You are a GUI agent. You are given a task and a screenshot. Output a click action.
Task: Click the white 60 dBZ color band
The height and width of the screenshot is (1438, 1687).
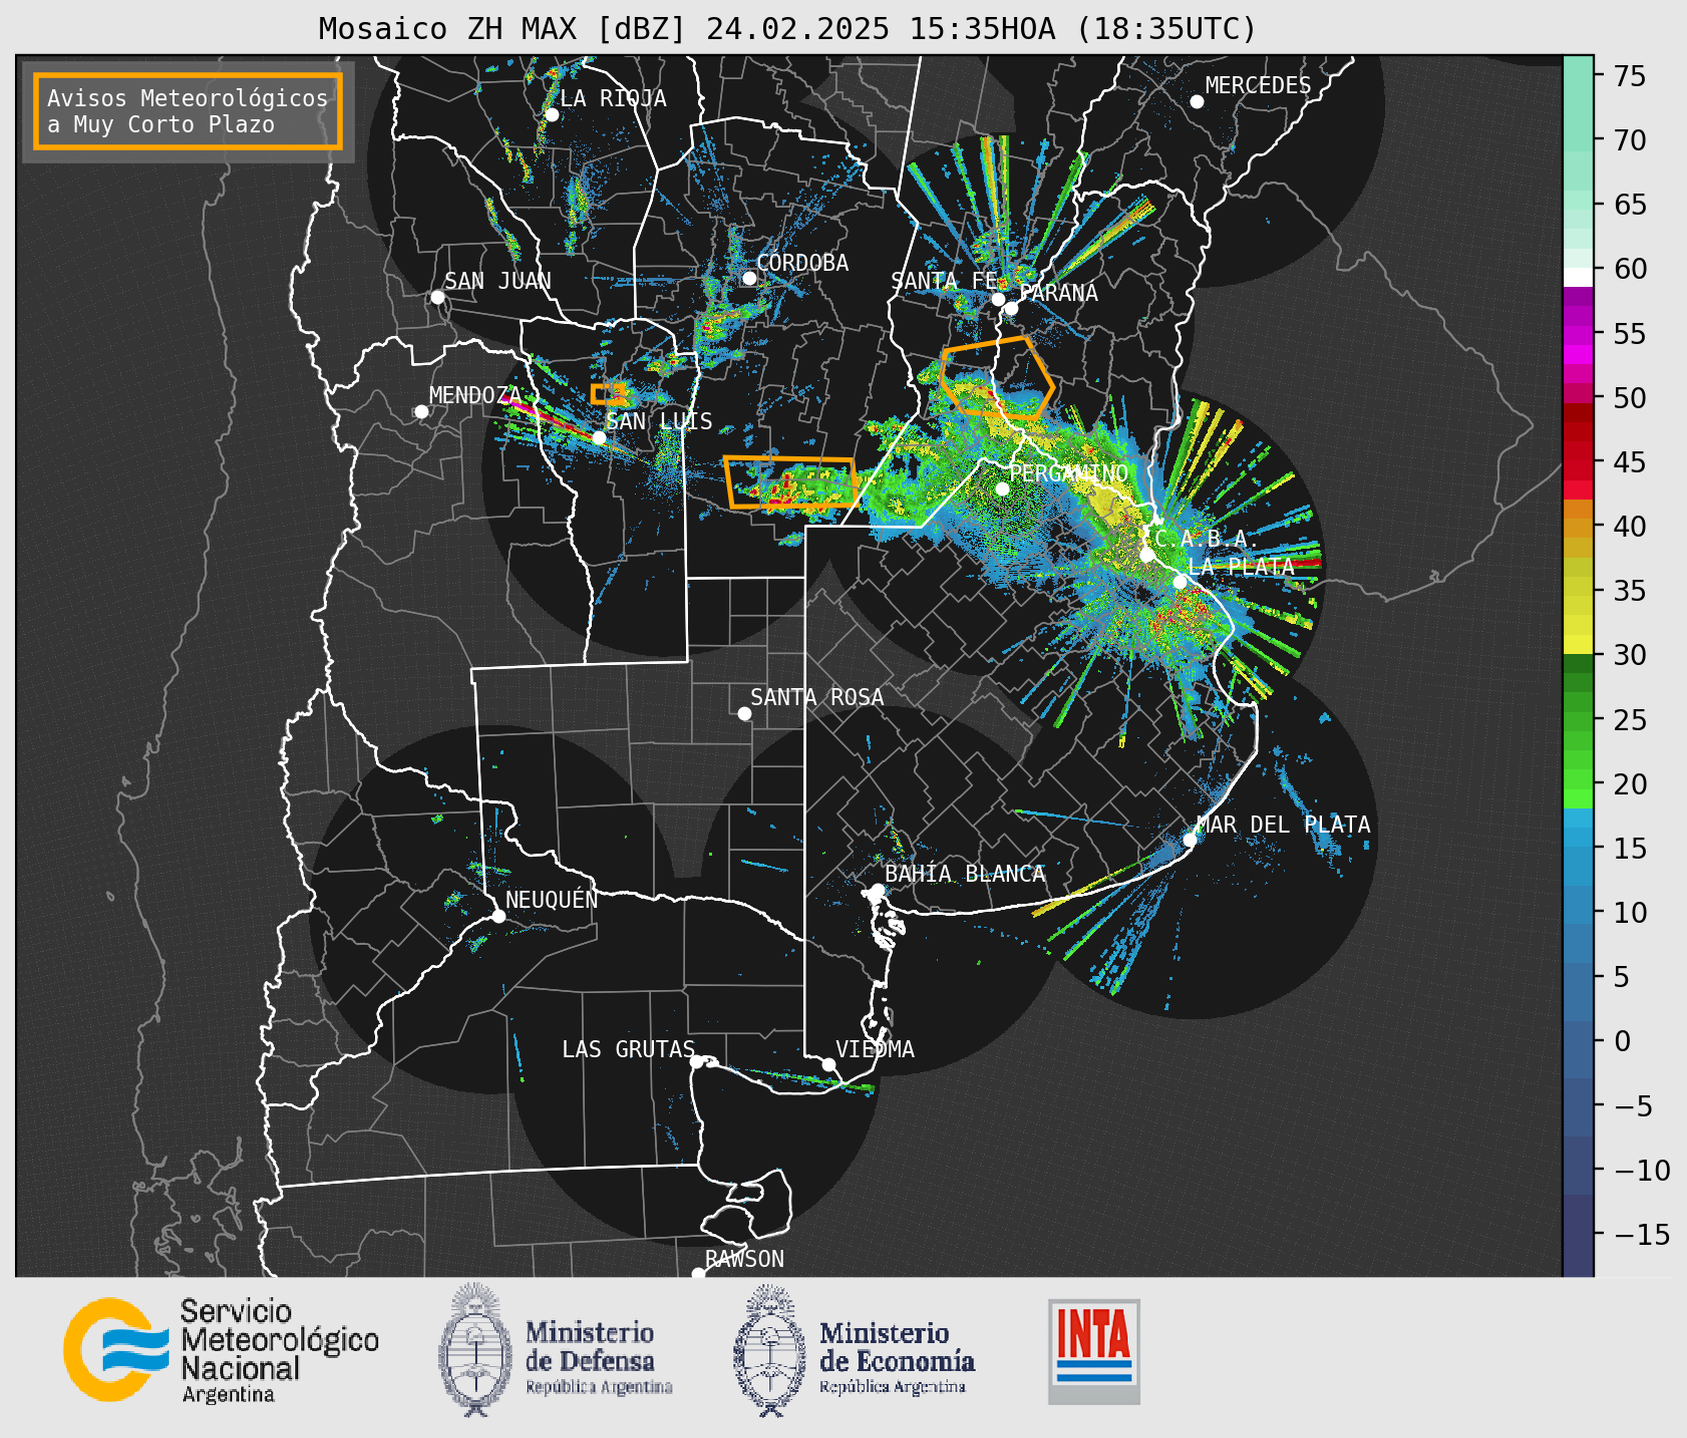[x=1578, y=276]
